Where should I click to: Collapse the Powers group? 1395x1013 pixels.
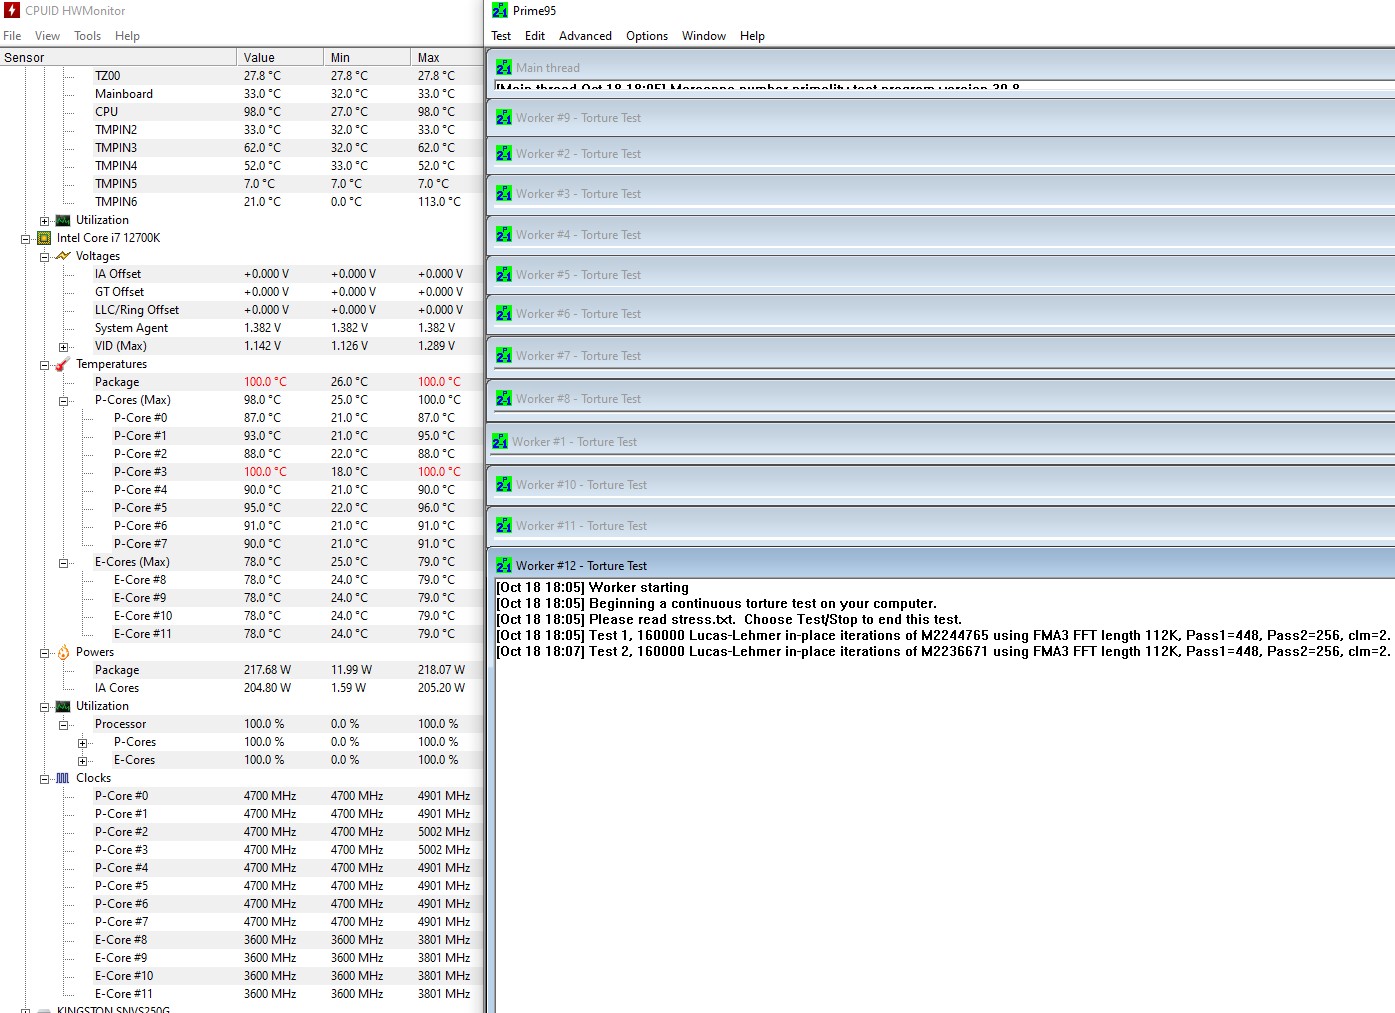pos(45,653)
